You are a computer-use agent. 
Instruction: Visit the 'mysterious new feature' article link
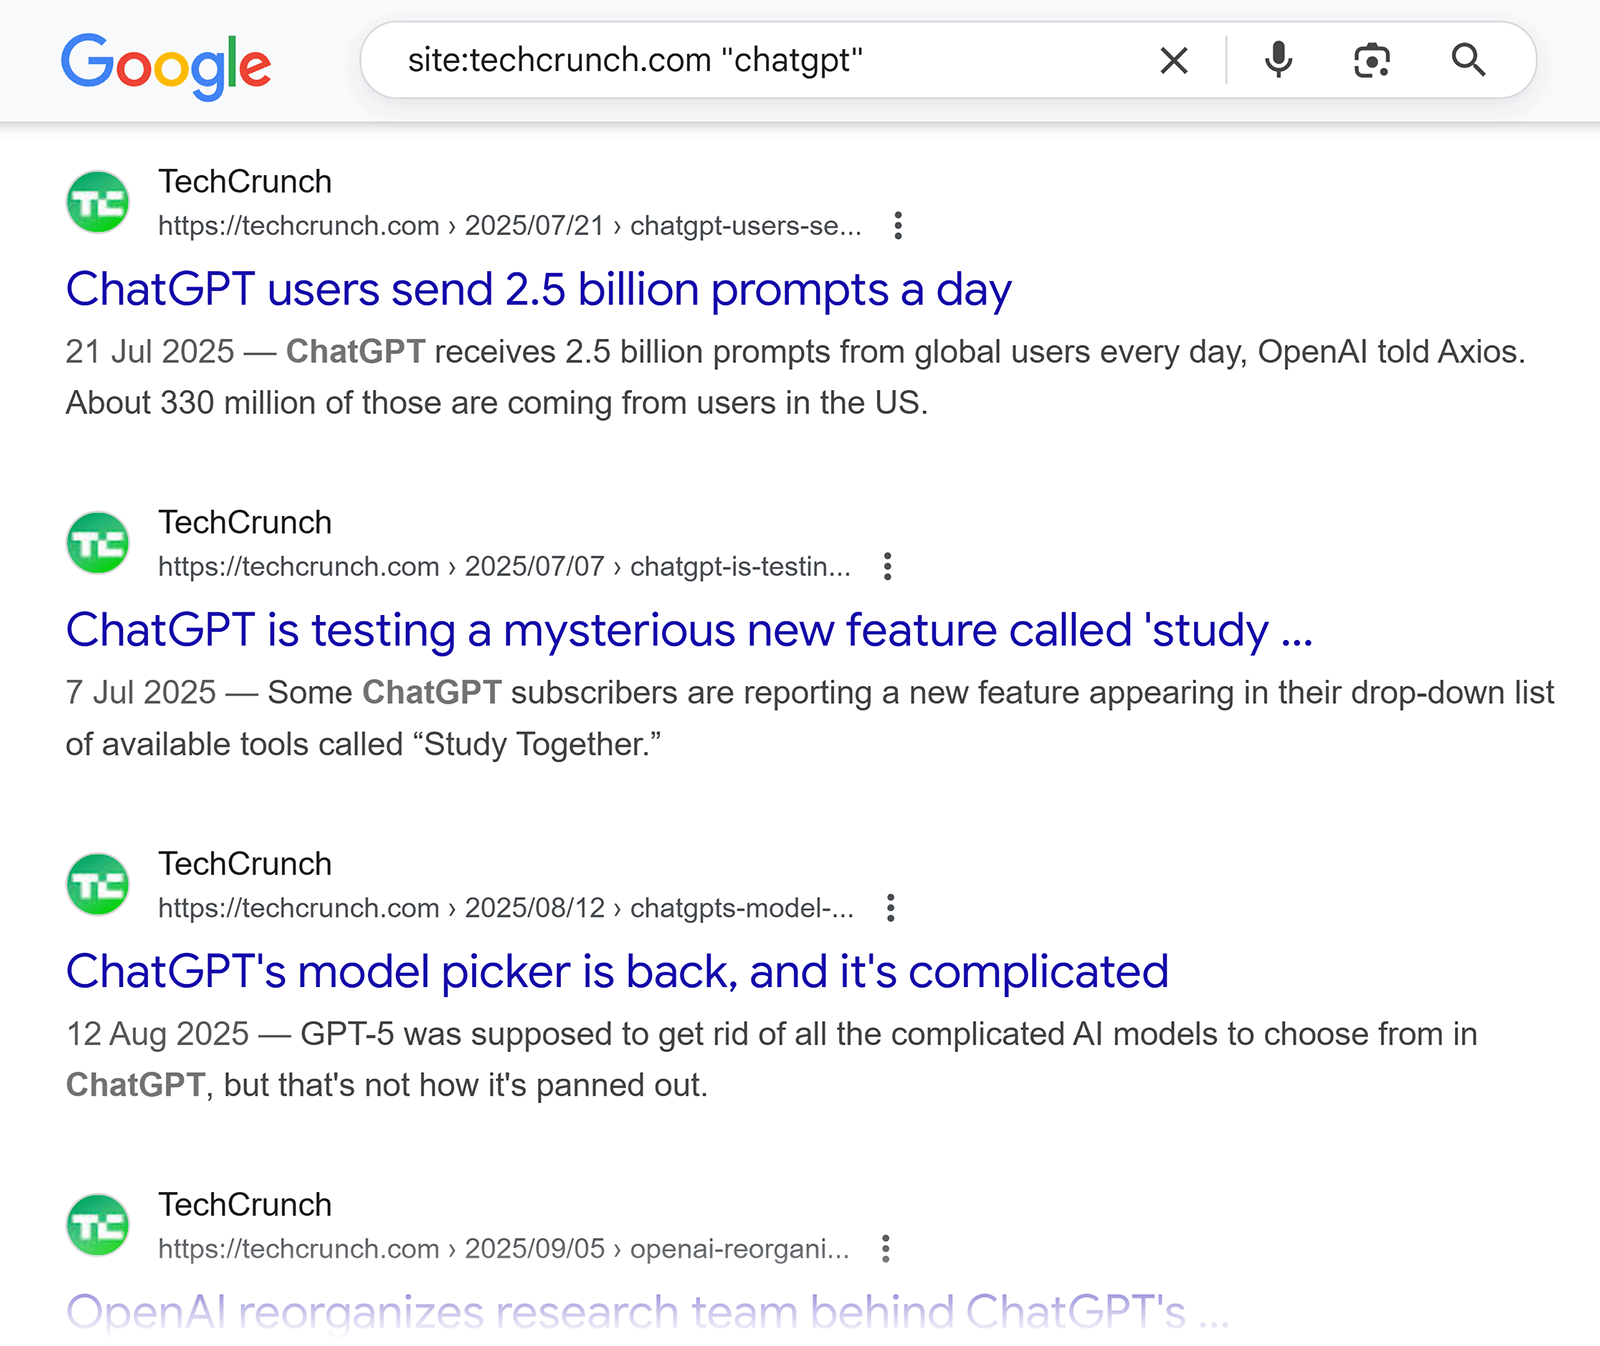[x=690, y=630]
